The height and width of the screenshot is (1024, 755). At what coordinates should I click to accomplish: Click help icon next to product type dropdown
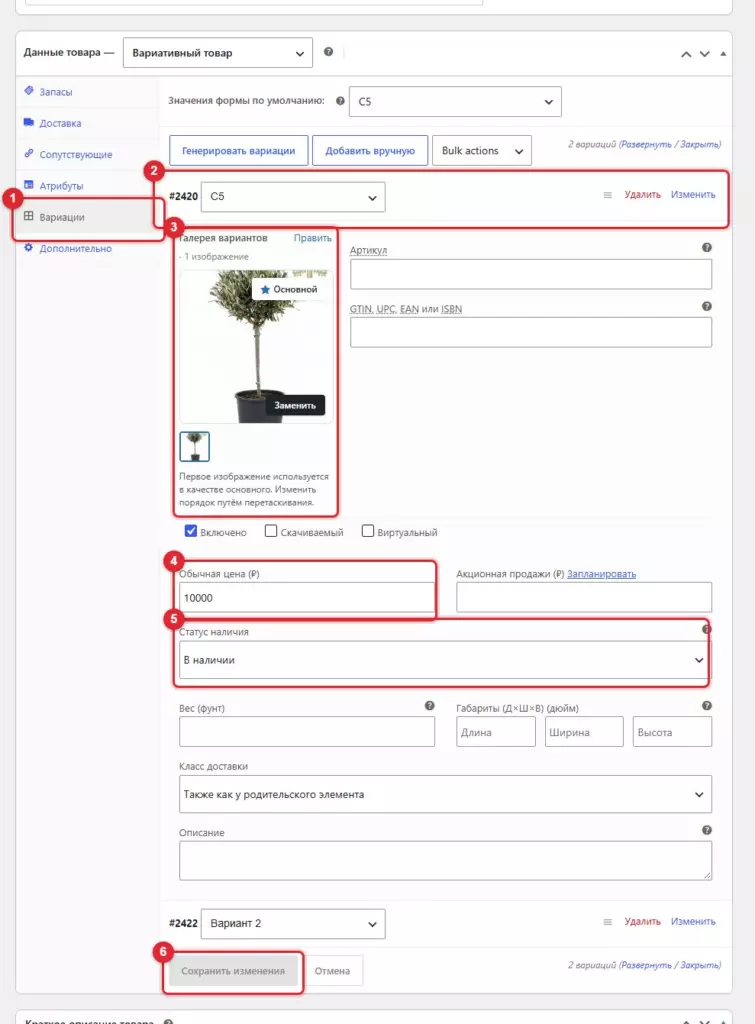coord(329,52)
